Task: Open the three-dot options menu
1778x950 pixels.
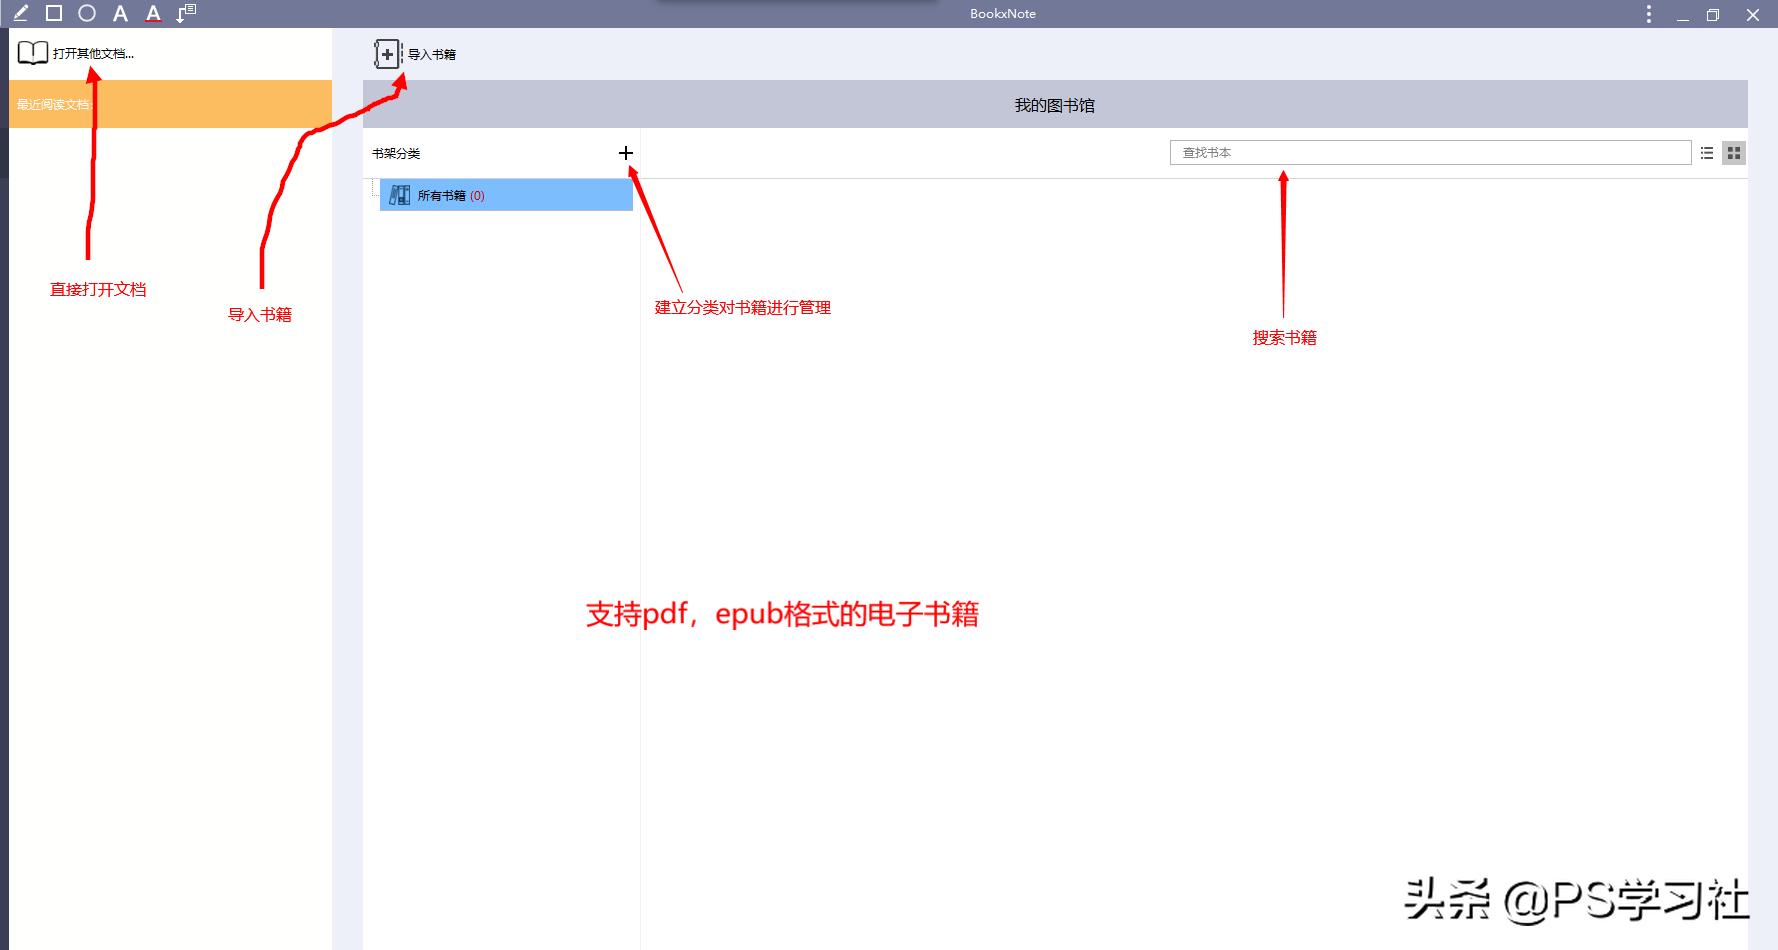Action: (x=1648, y=14)
